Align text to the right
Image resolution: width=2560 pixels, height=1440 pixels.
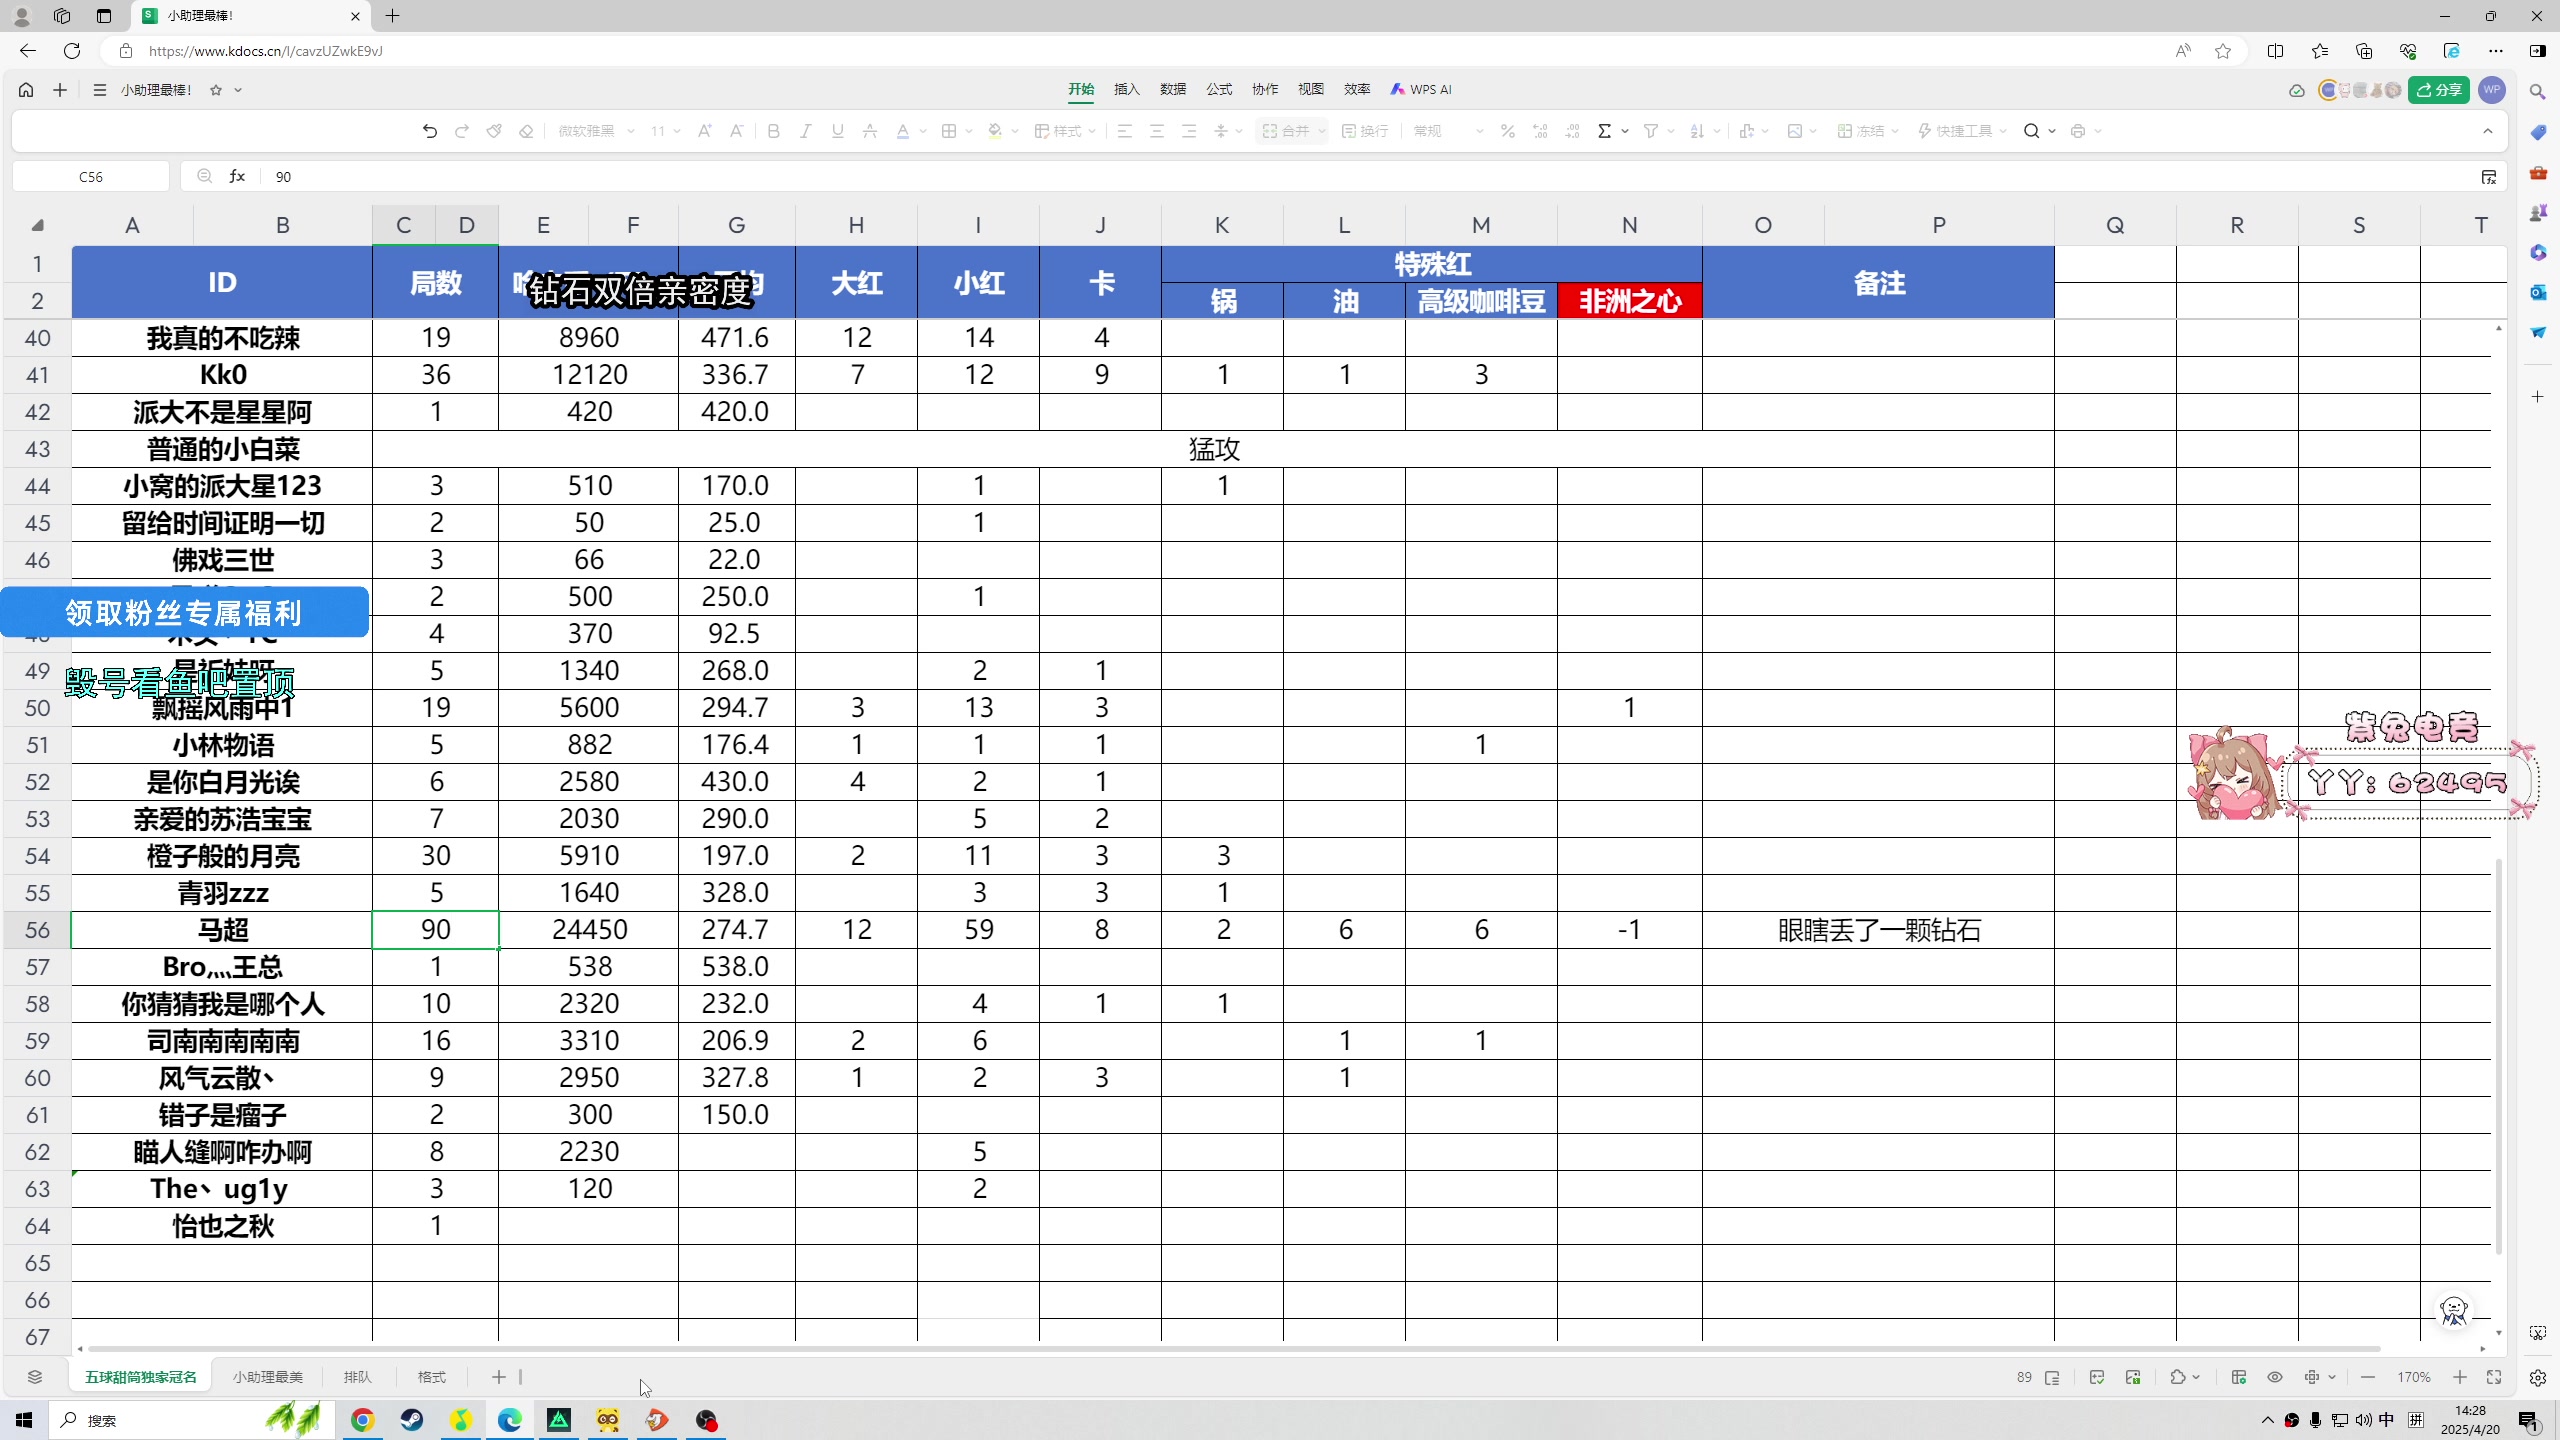point(1189,131)
